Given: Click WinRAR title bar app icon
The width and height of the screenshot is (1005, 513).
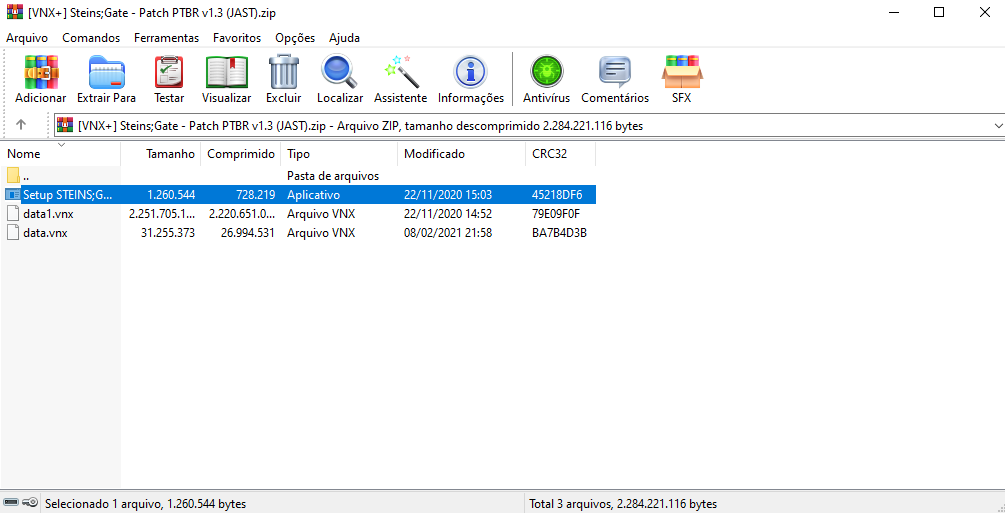Looking at the screenshot, I should tap(13, 13).
